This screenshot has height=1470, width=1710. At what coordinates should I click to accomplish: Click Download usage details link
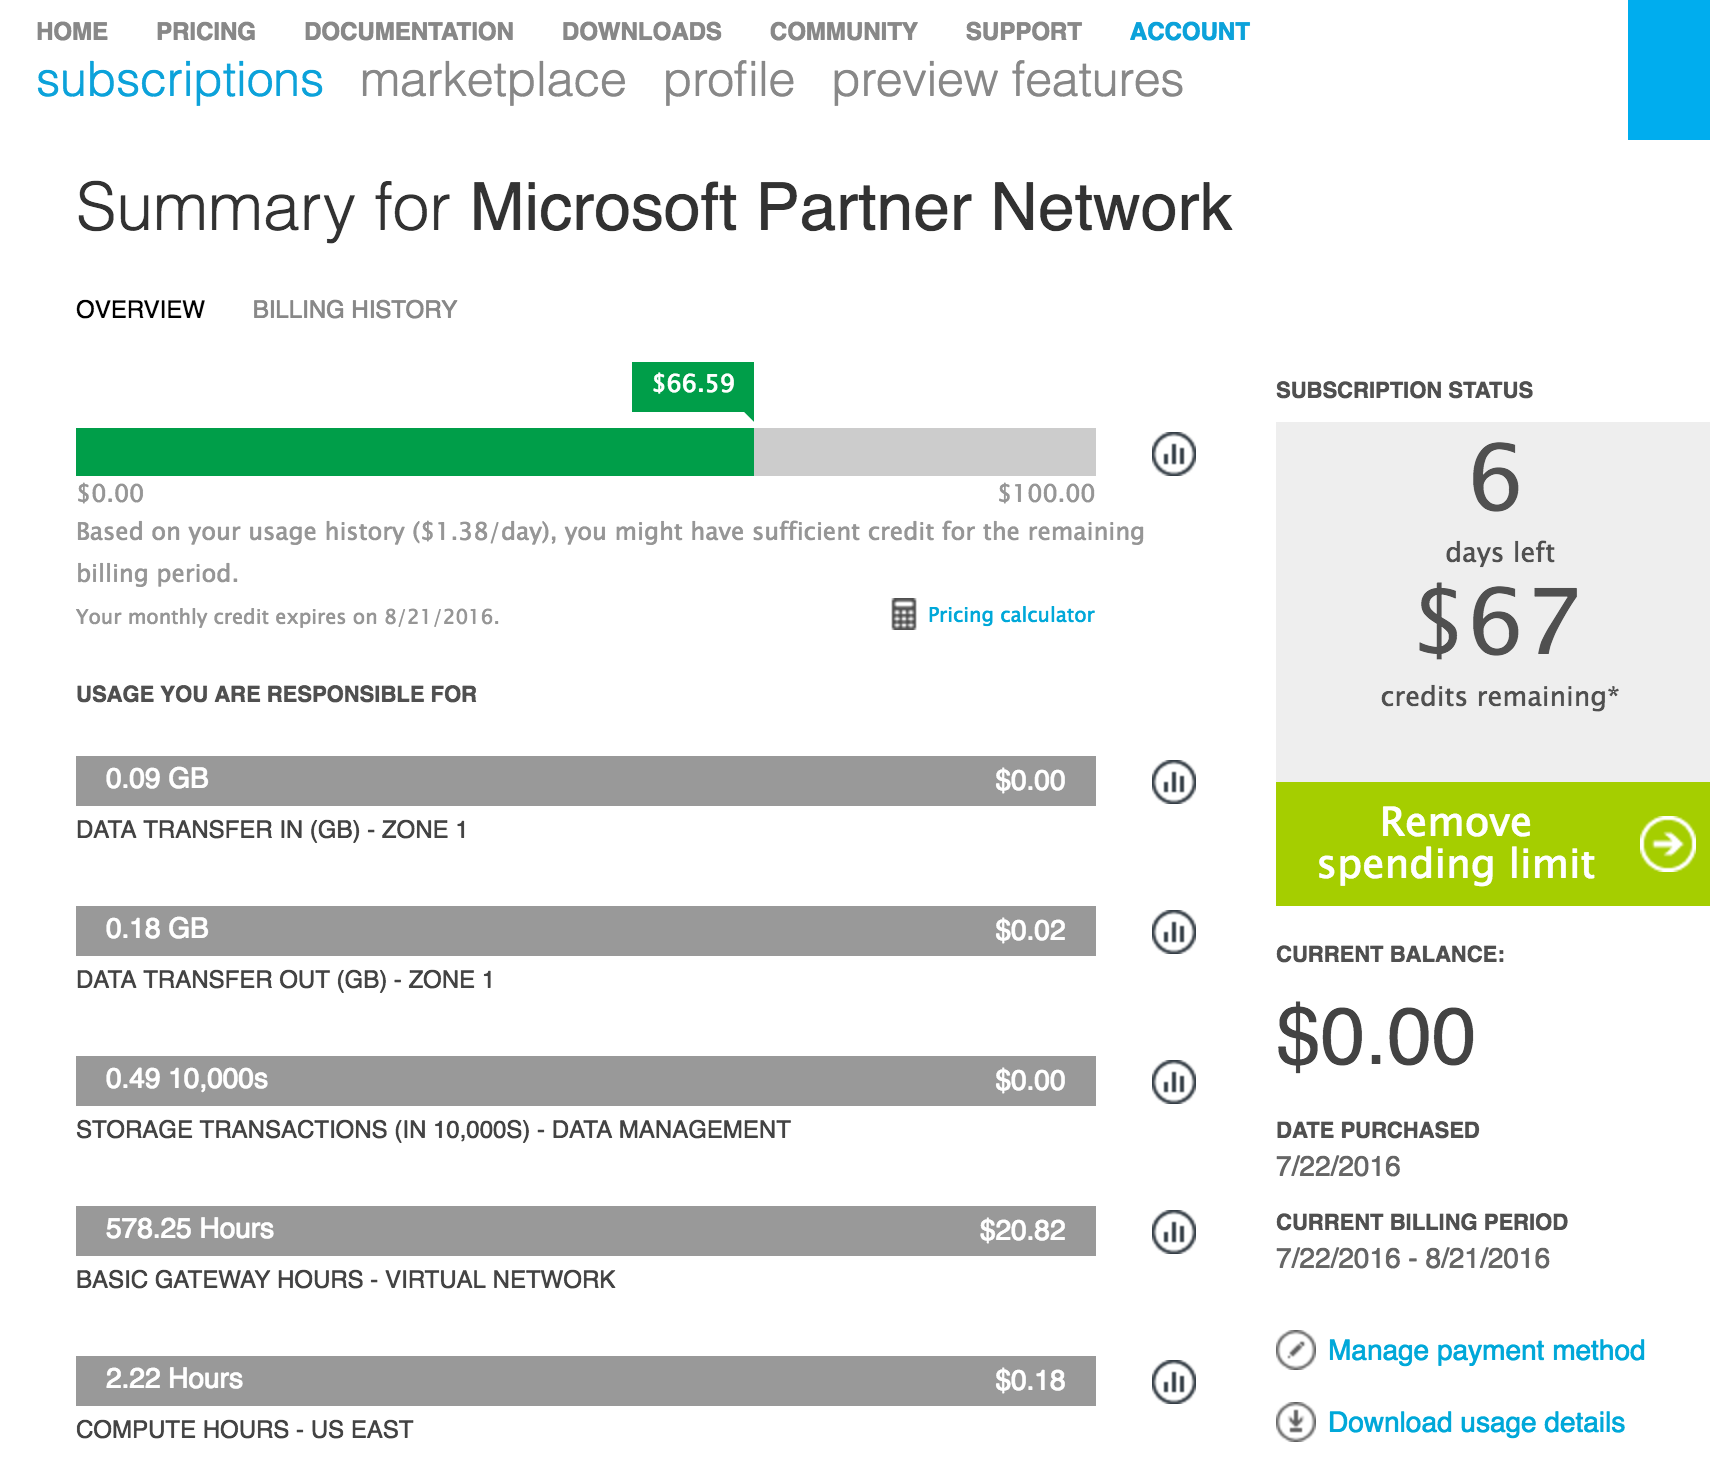(1475, 1422)
